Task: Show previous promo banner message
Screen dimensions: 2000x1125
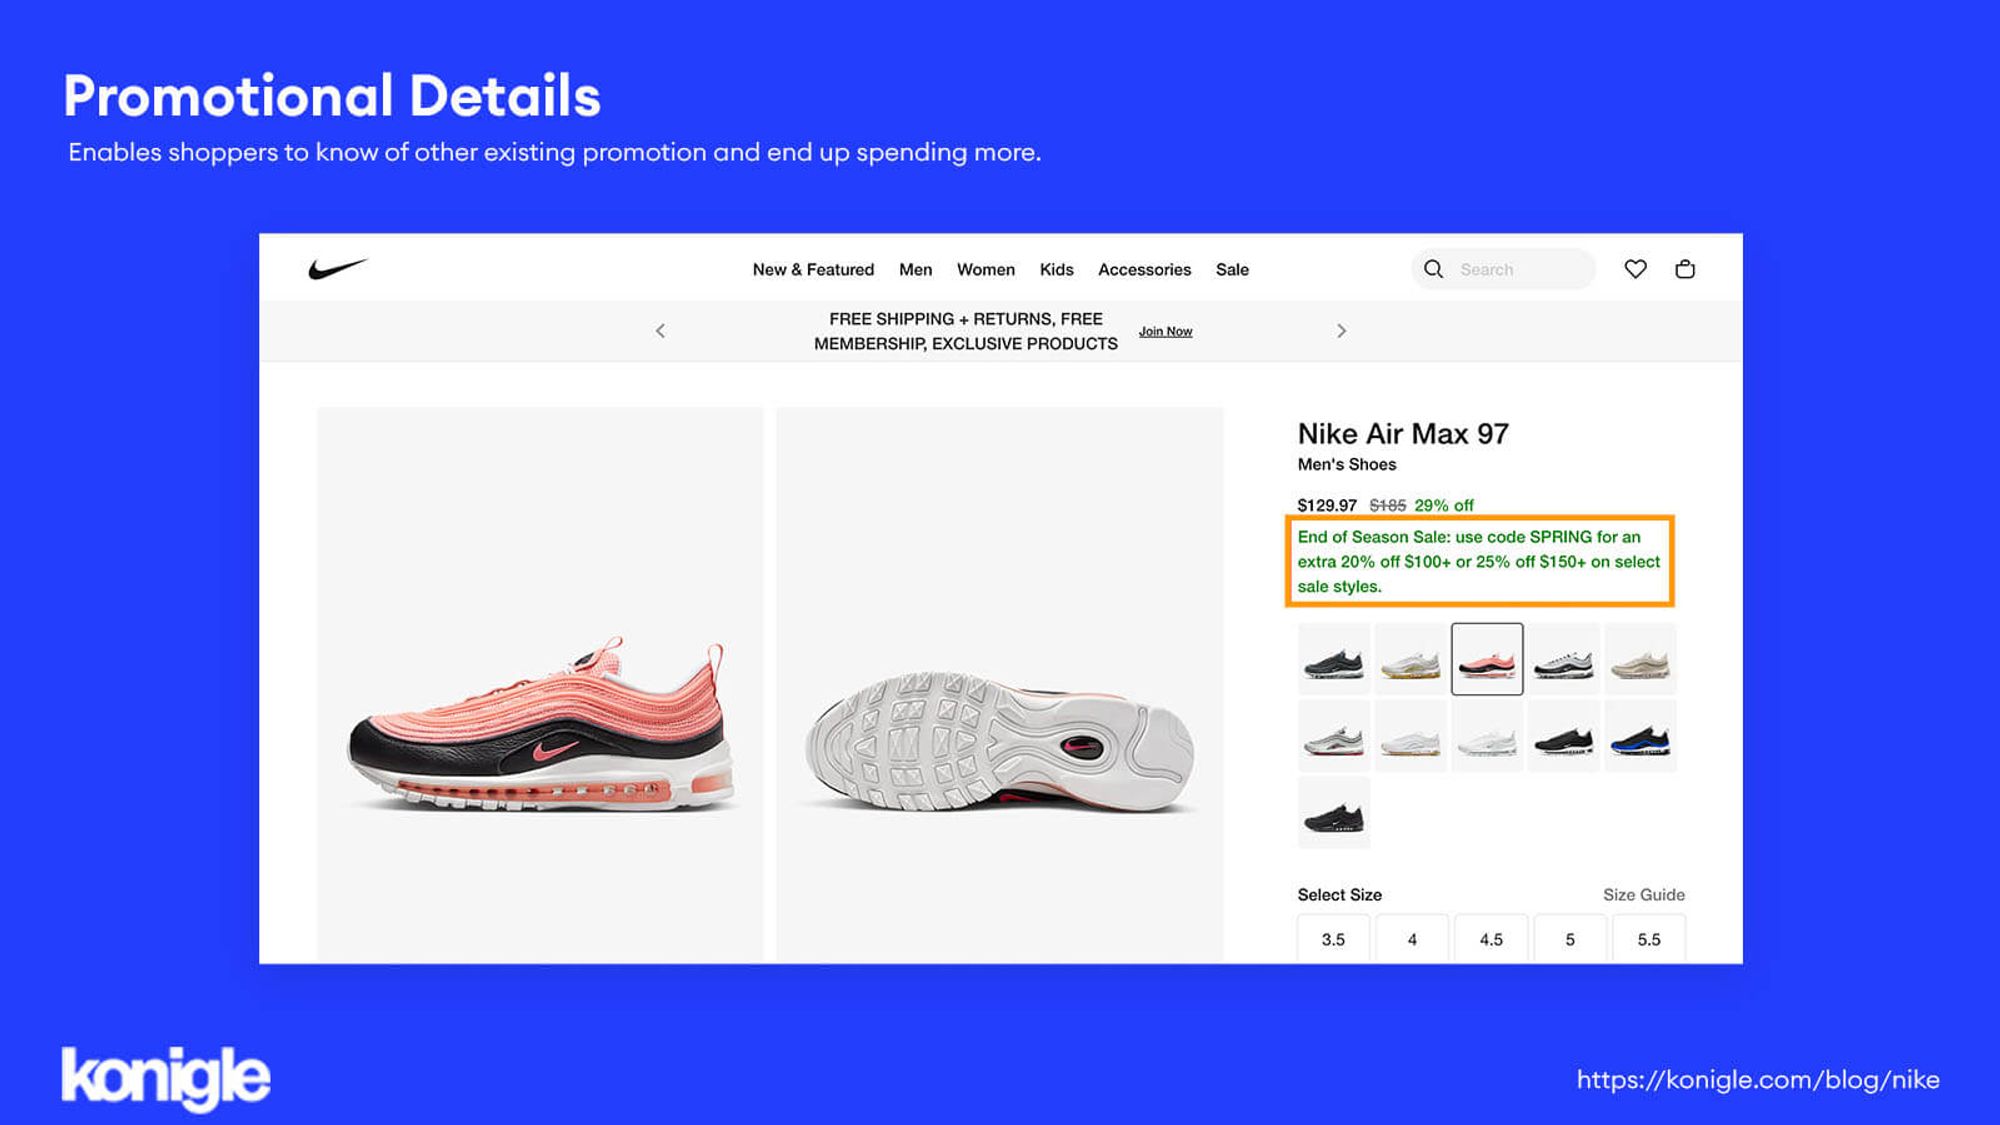Action: click(x=660, y=331)
